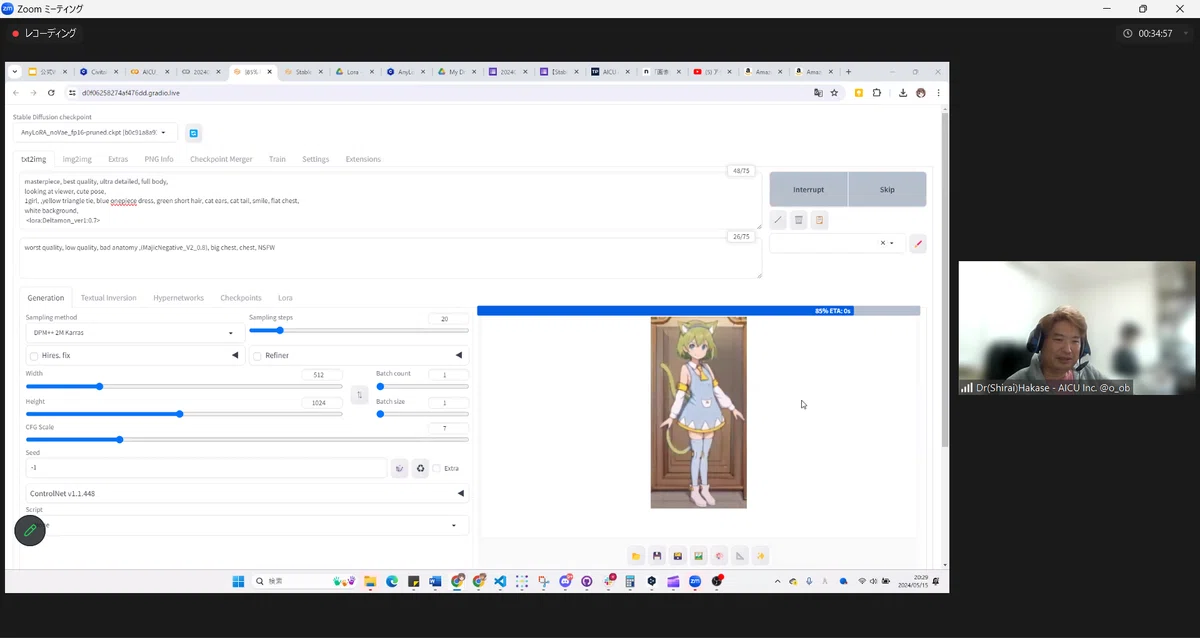Viewport: 1200px width, 638px height.
Task: Open browser extensions puzzle icon
Action: (877, 93)
